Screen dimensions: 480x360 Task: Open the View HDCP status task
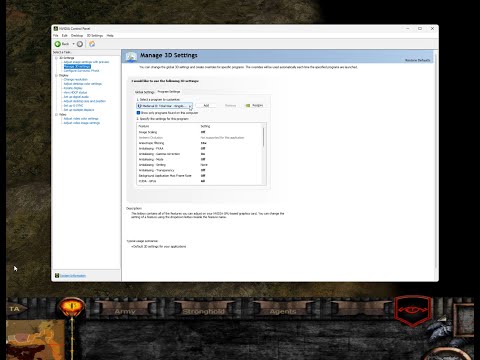(x=75, y=93)
